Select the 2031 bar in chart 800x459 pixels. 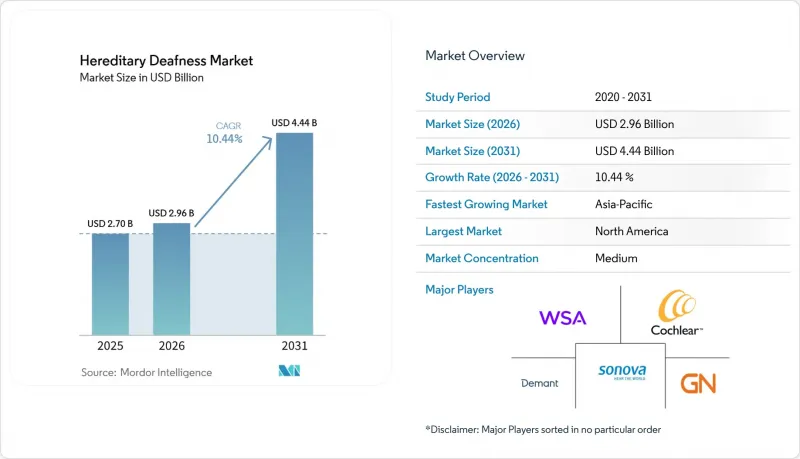[294, 234]
